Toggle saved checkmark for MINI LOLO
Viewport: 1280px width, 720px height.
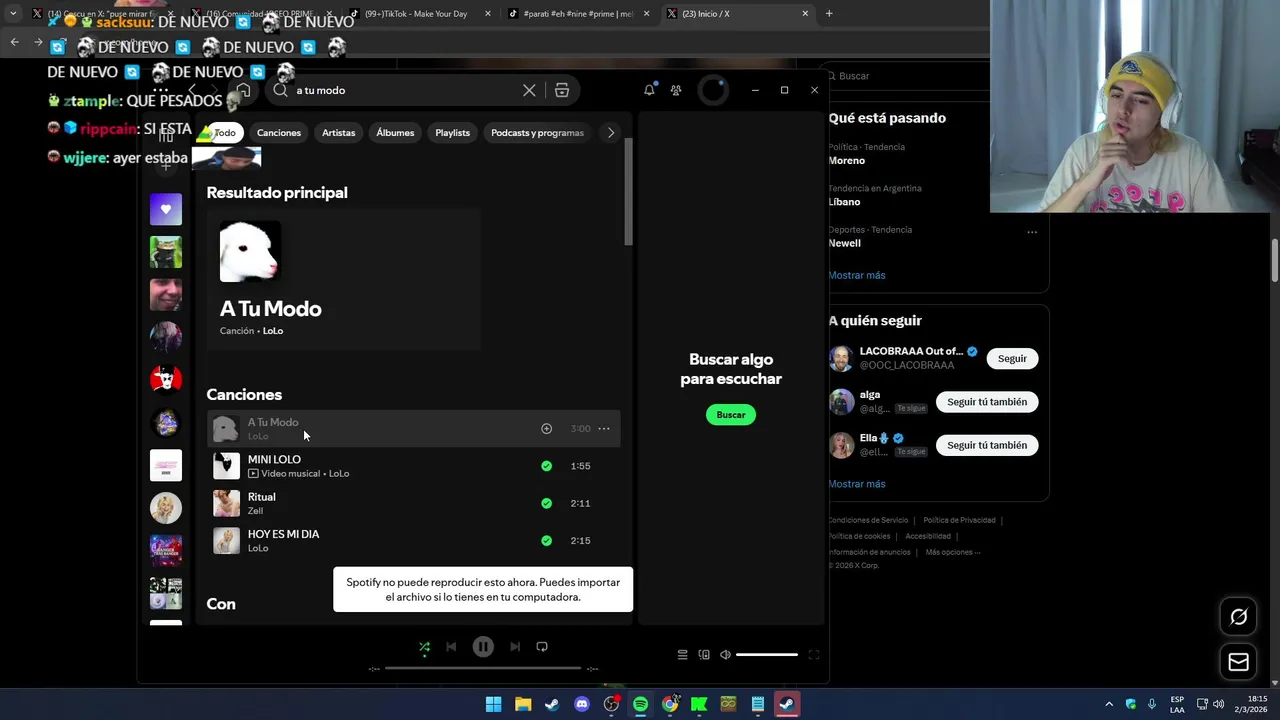(x=546, y=466)
